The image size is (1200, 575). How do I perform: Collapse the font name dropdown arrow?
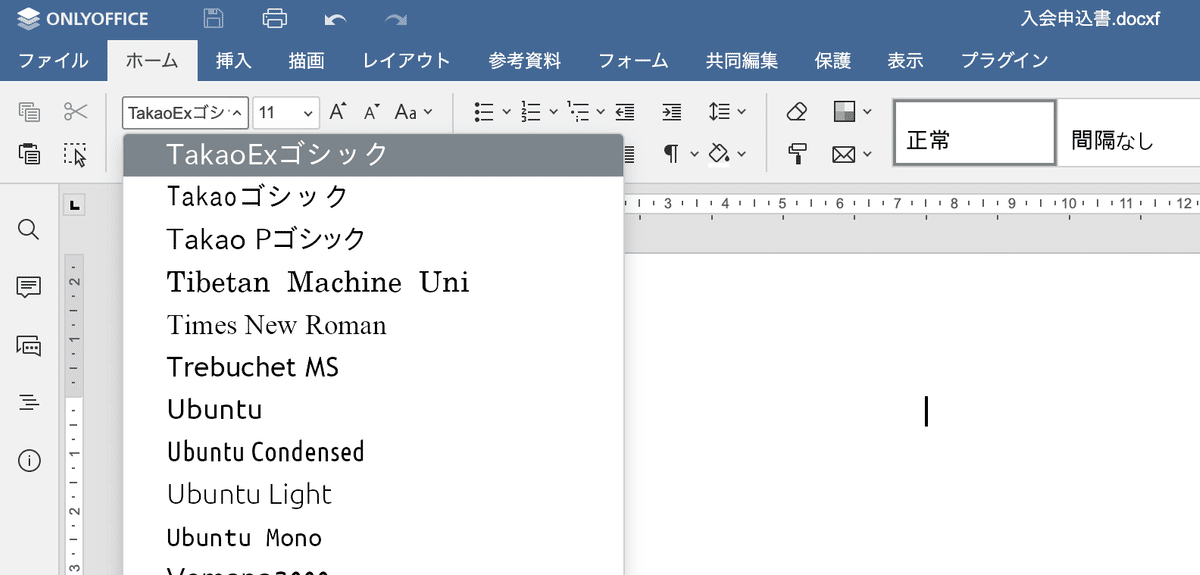tap(237, 113)
